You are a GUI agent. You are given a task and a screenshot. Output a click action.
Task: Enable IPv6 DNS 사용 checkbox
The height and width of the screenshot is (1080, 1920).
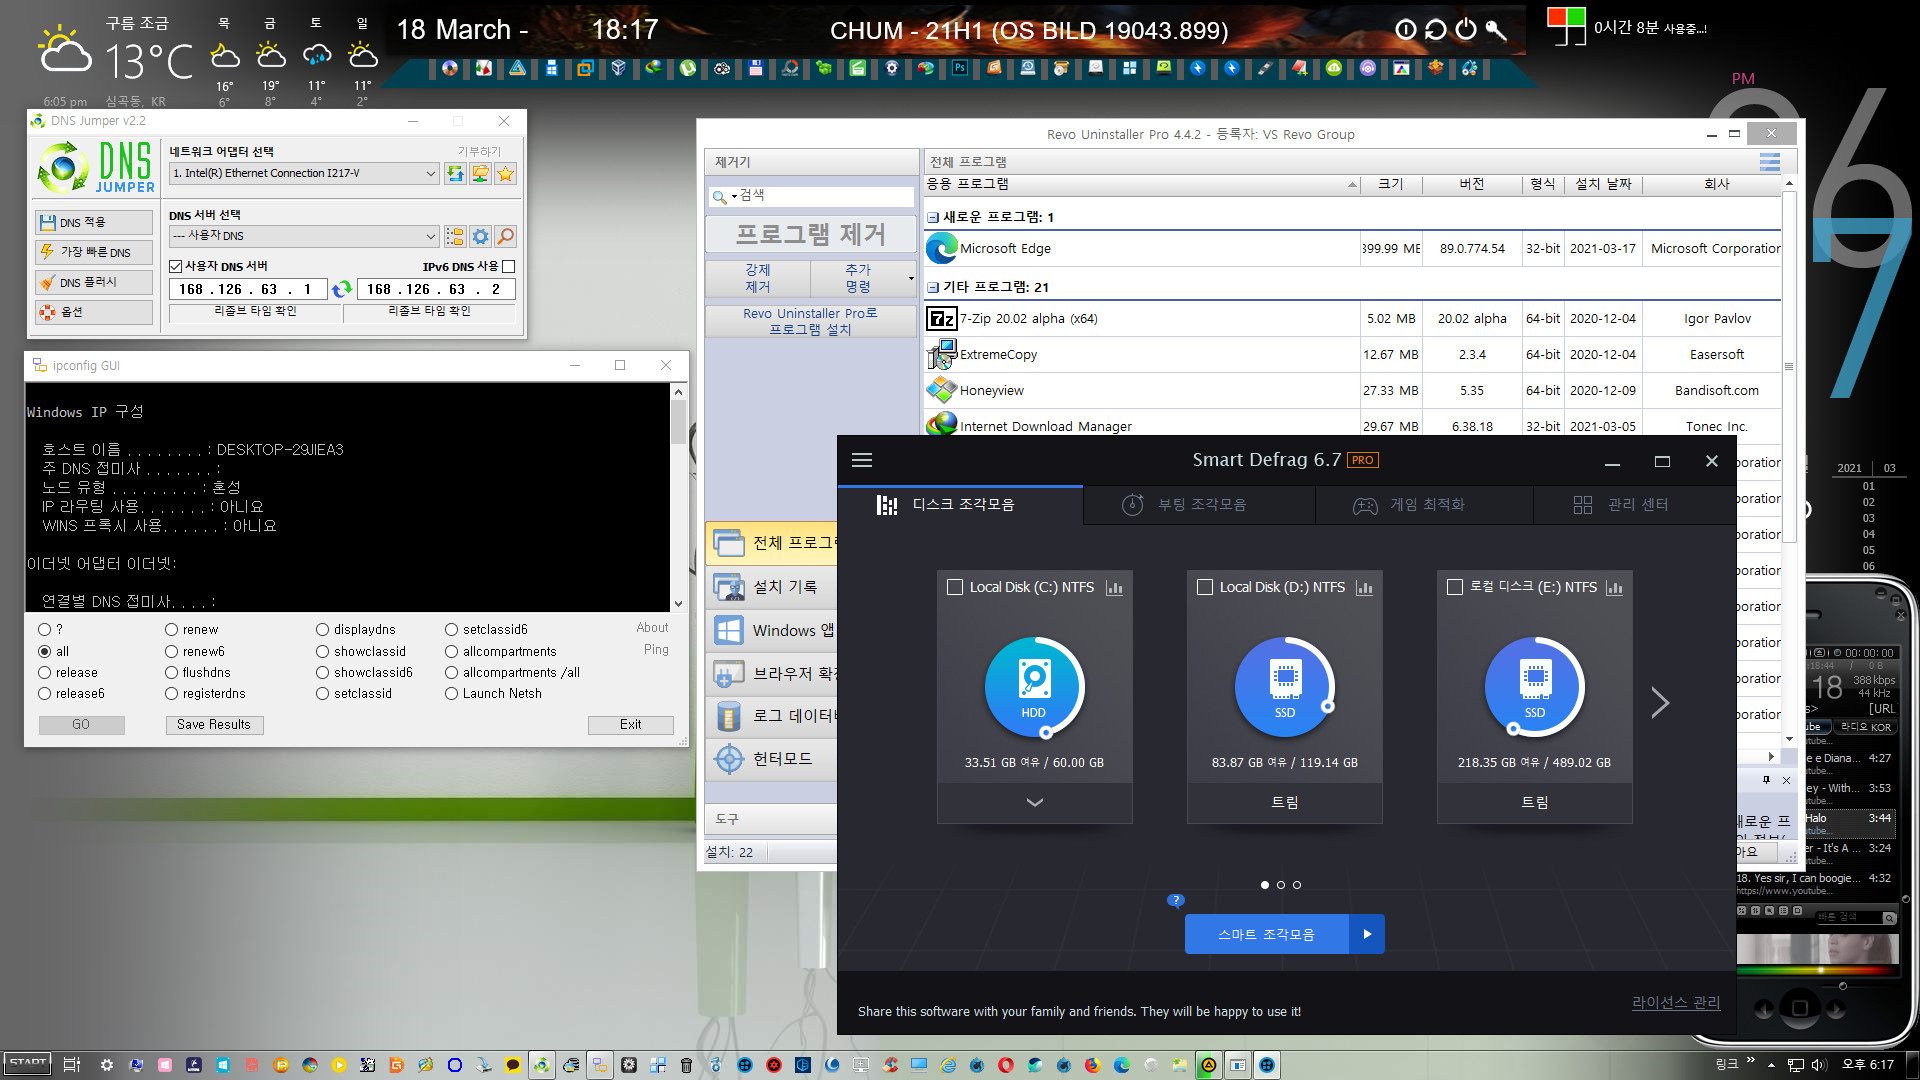coord(508,266)
